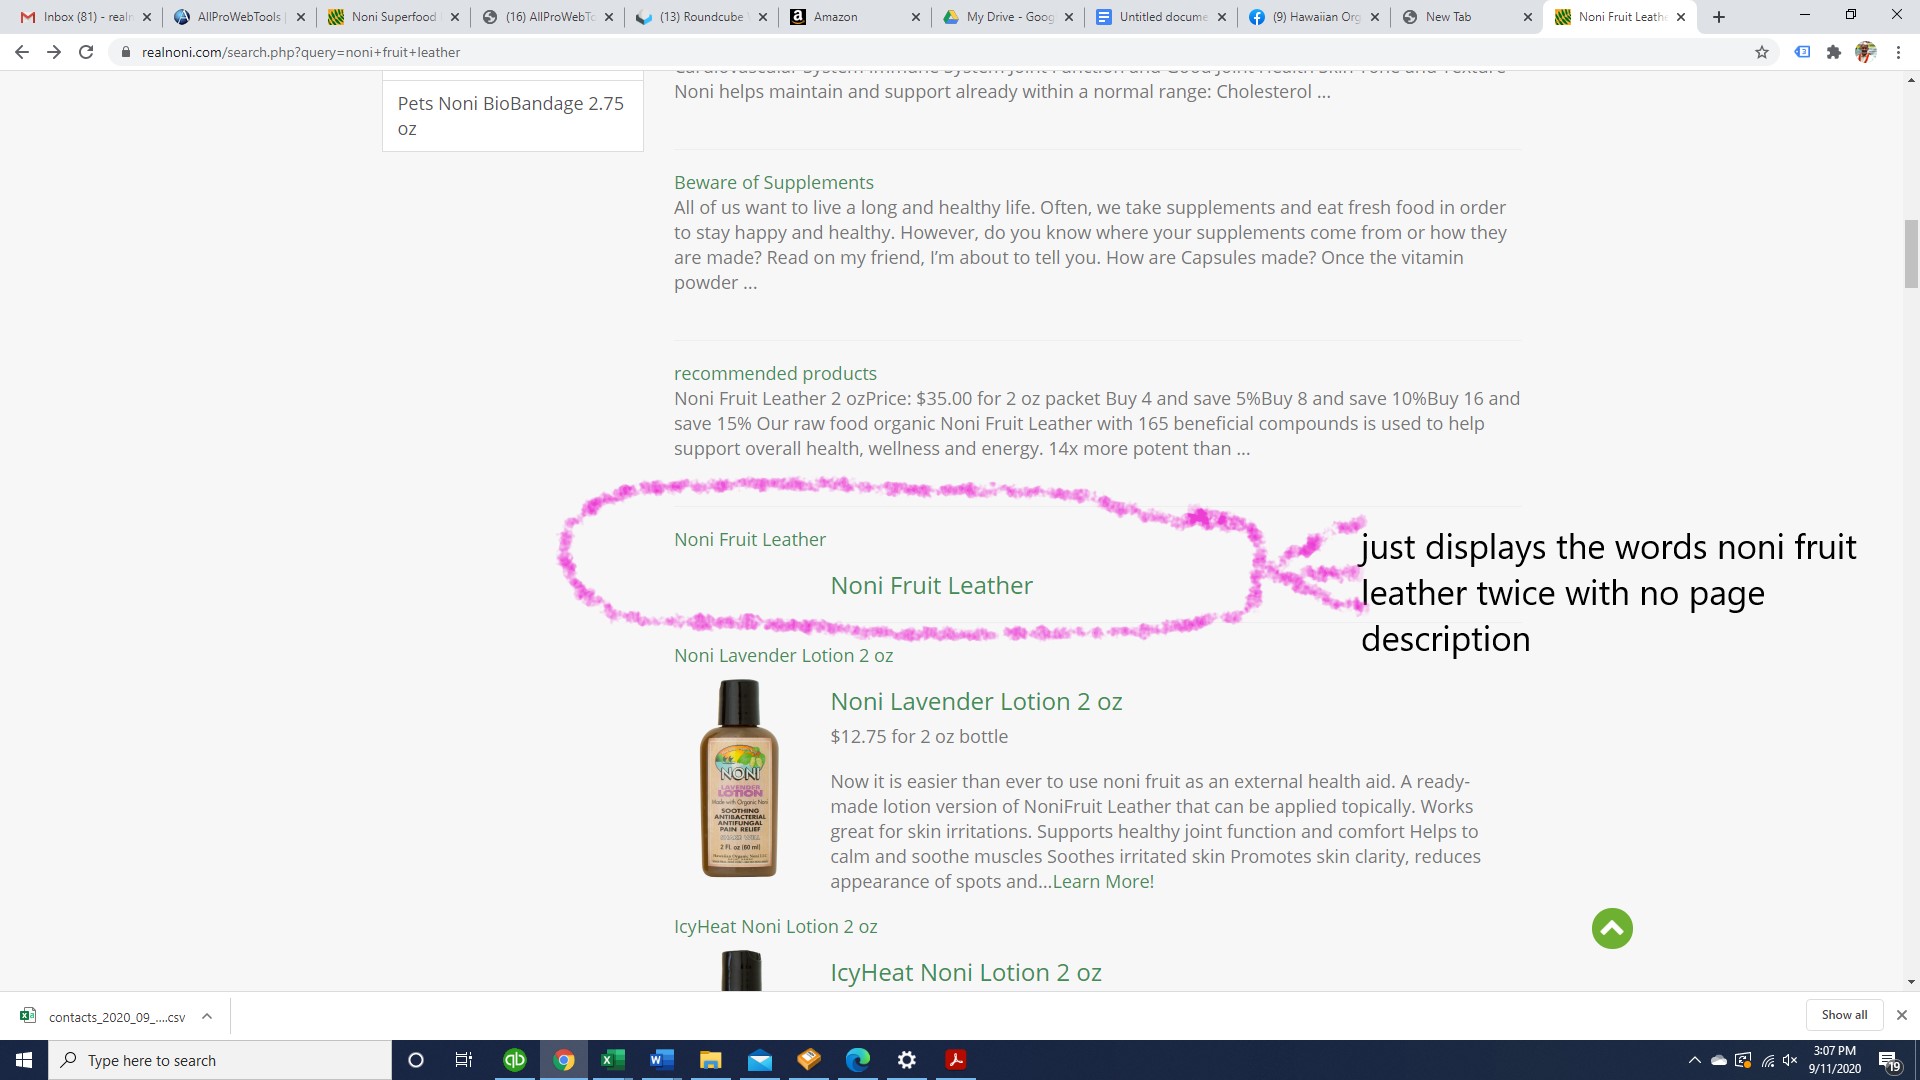Open File Explorer from taskbar
This screenshot has width=1920, height=1080.
tap(710, 1060)
